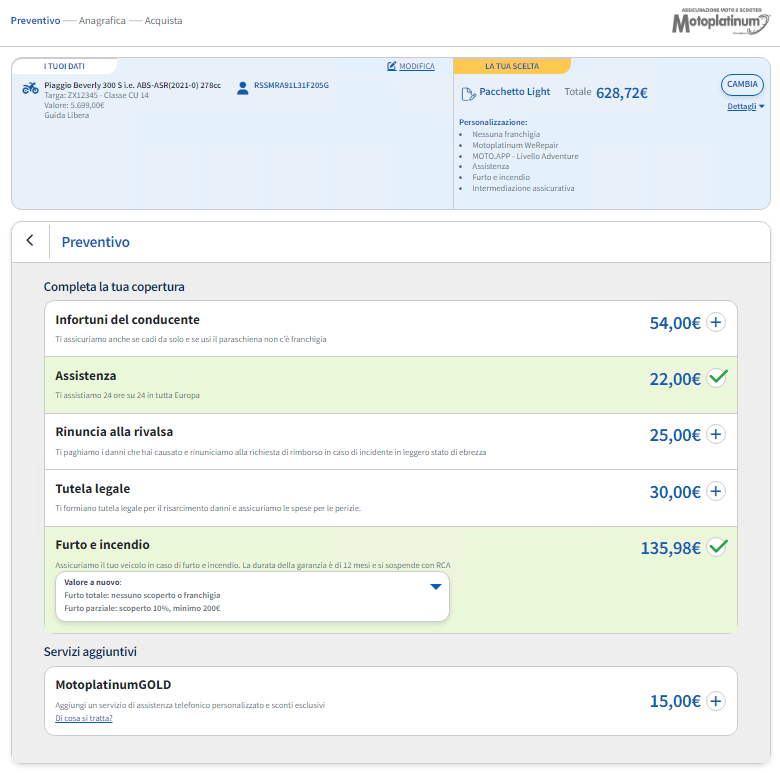This screenshot has width=780, height=773.
Task: Click the edit pencil icon beside MODIFICA
Action: coord(391,66)
